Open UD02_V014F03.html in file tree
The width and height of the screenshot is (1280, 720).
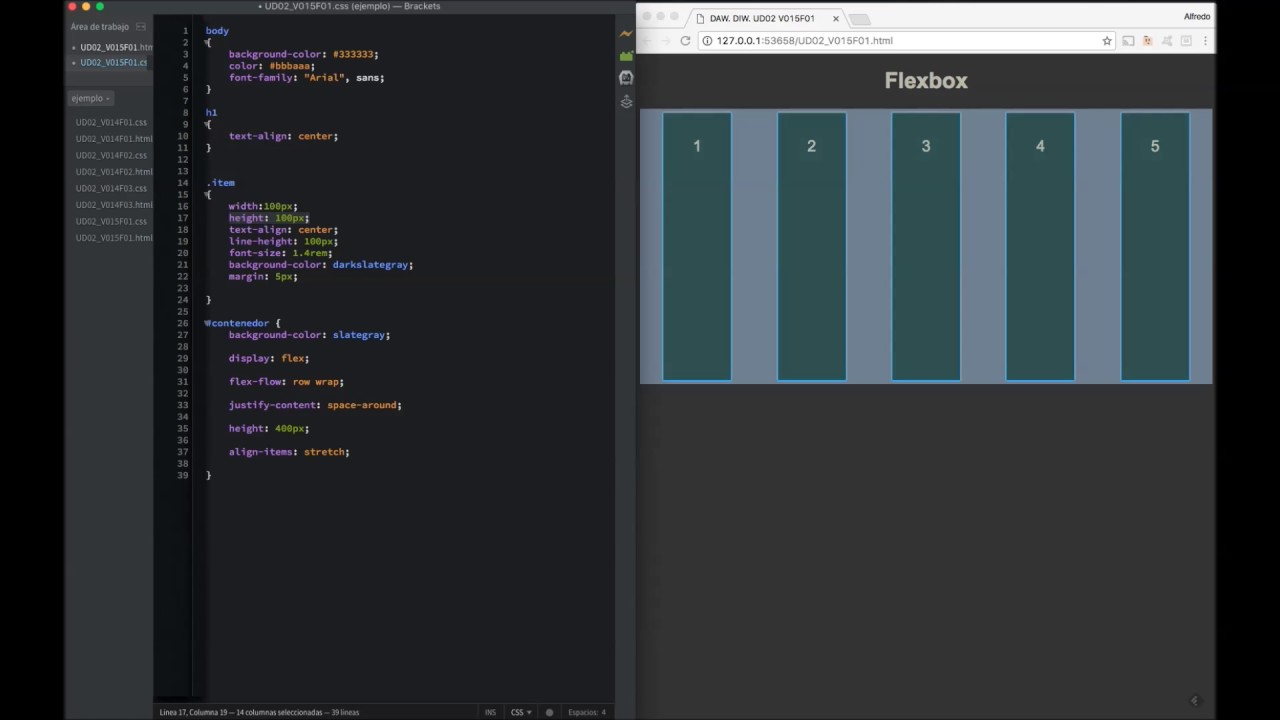pos(113,205)
